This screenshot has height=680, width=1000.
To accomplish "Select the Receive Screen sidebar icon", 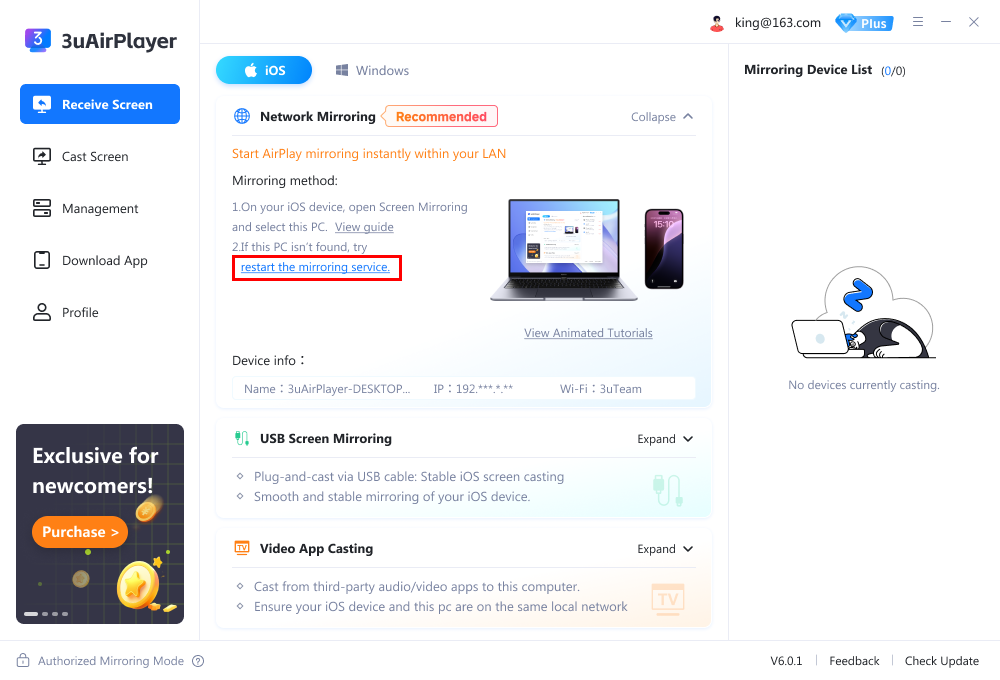I will (x=41, y=104).
